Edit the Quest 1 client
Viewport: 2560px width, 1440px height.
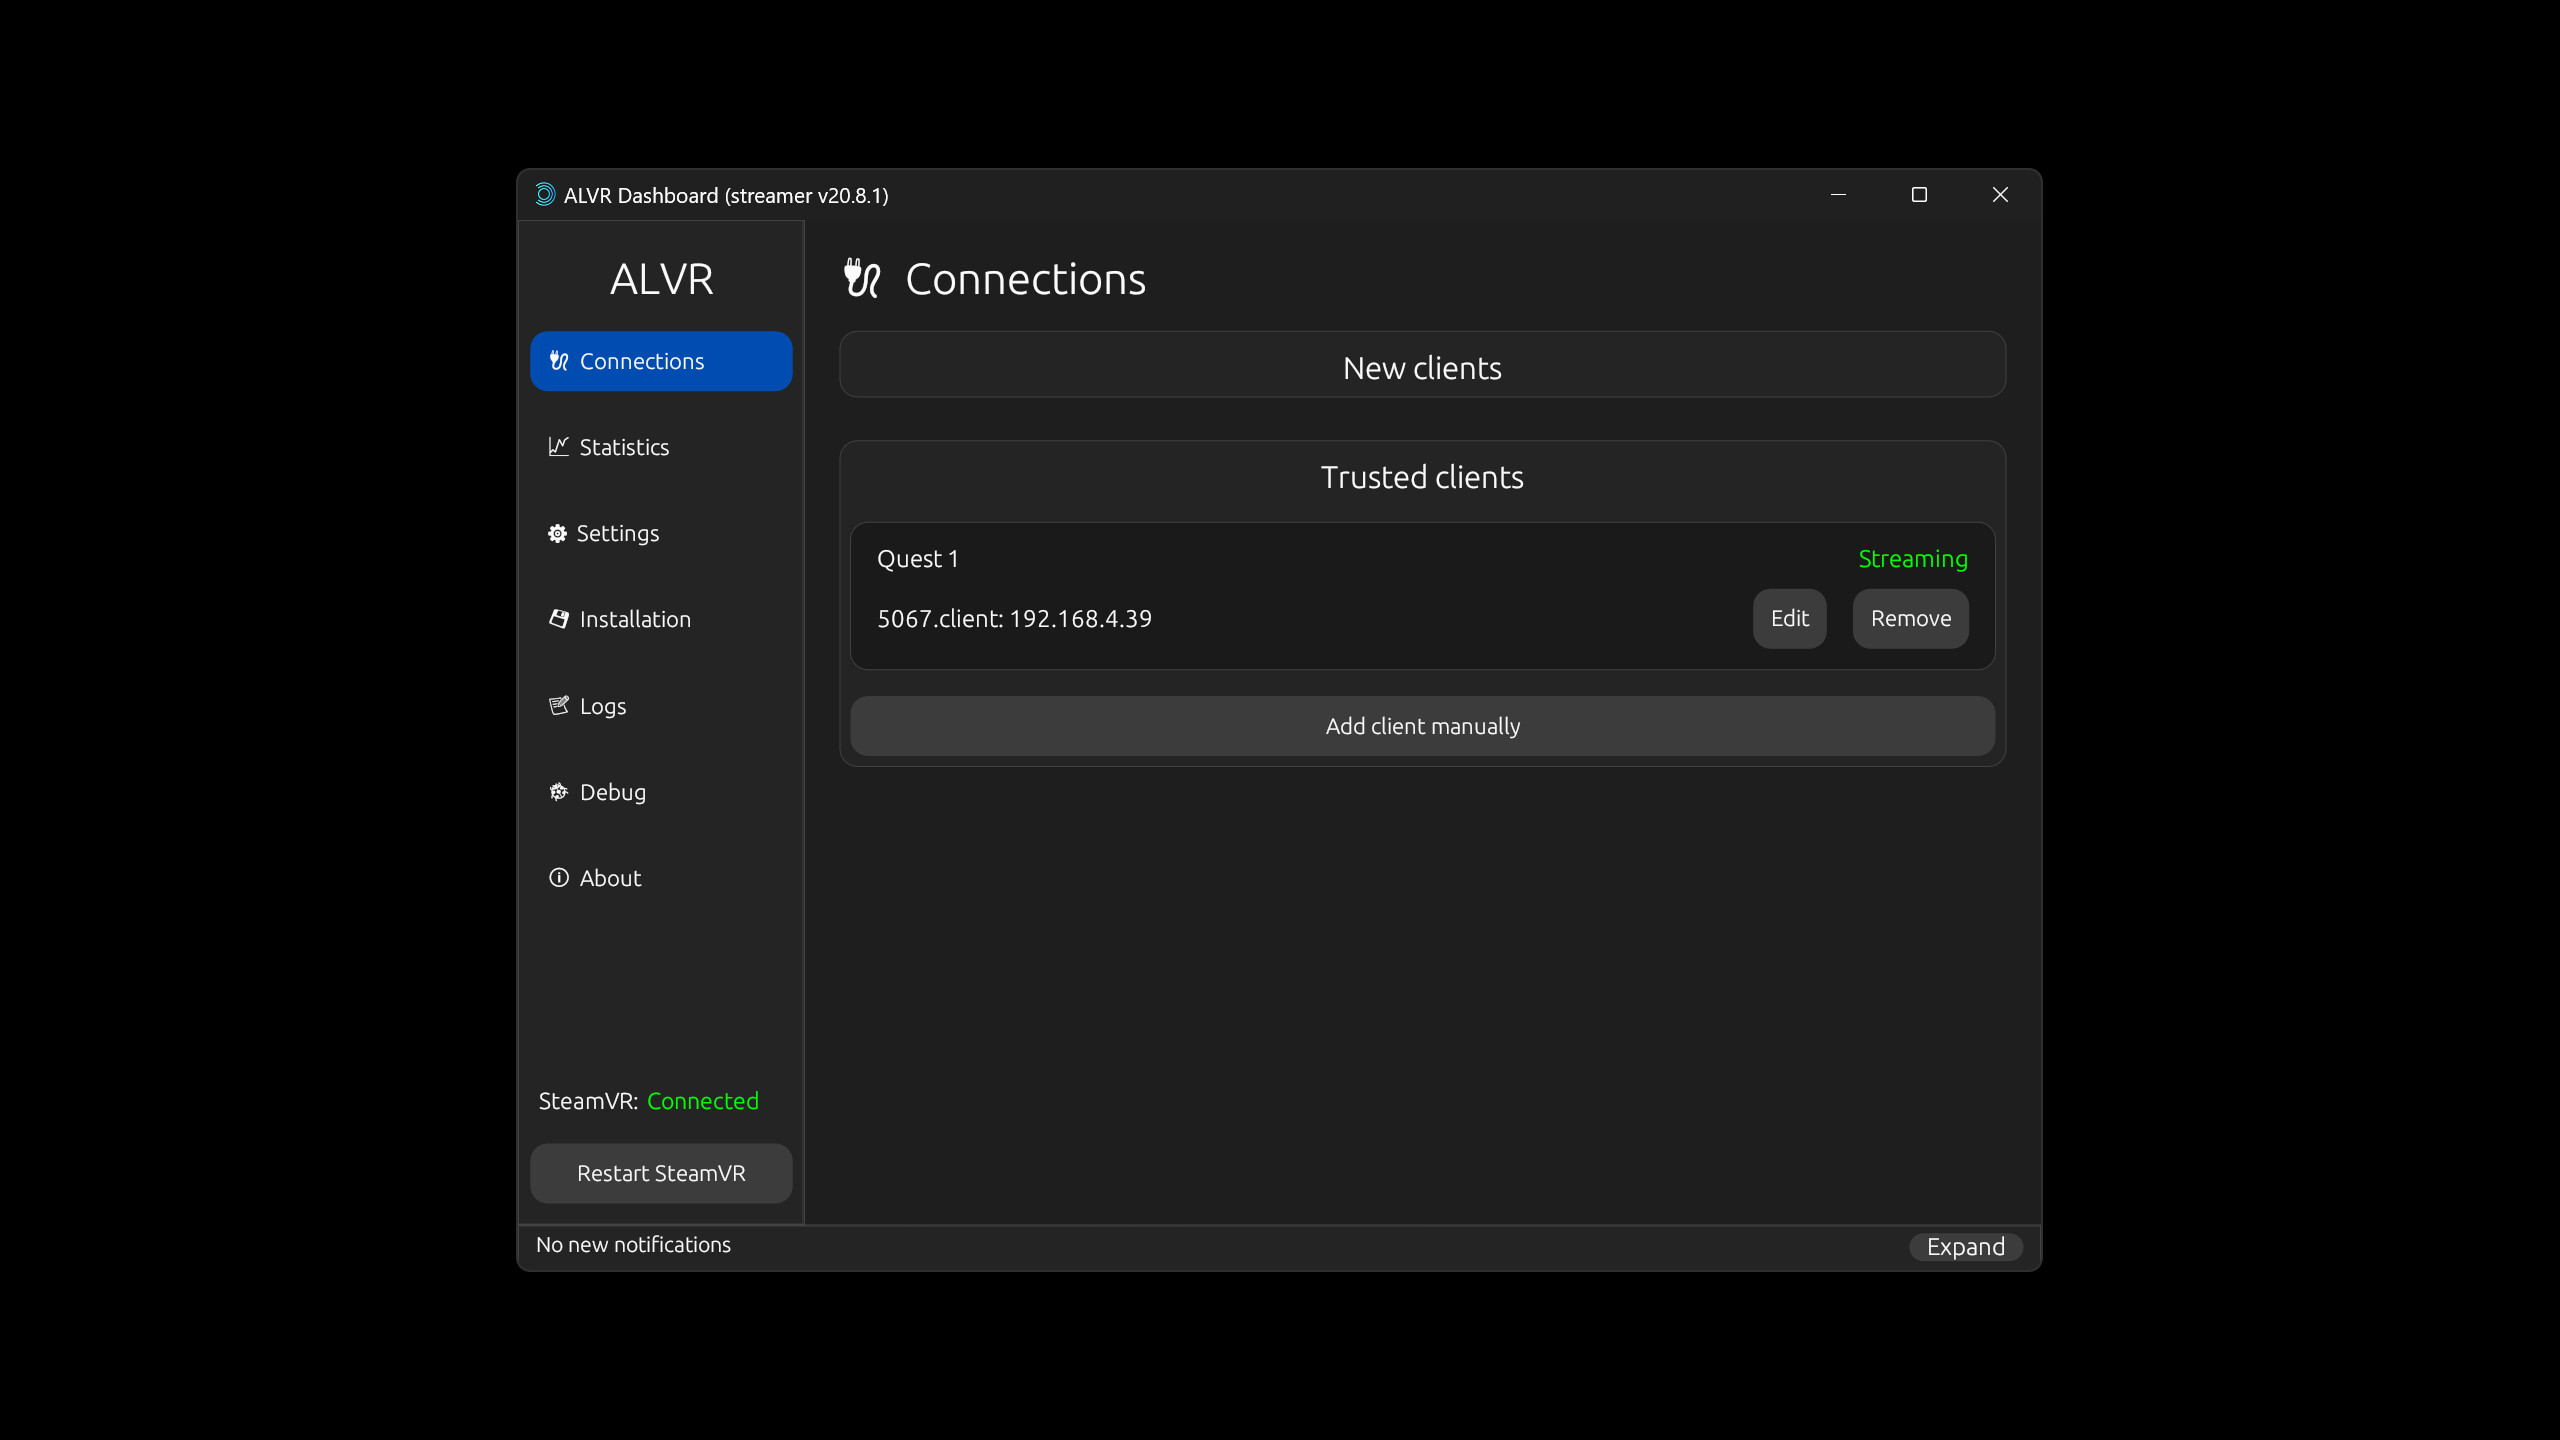click(1788, 618)
